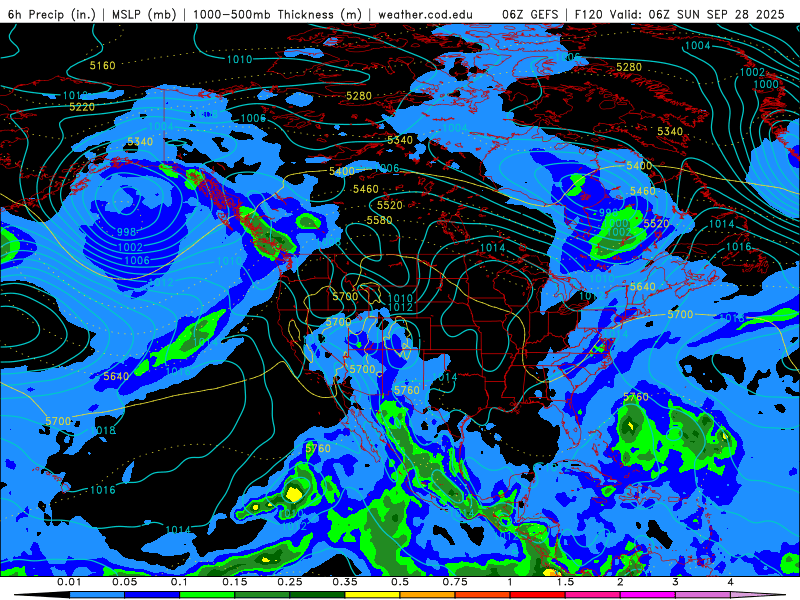Click the "1000-500mb Thickness (m)" header label
Screen dimensions: 800x600
(x=277, y=14)
